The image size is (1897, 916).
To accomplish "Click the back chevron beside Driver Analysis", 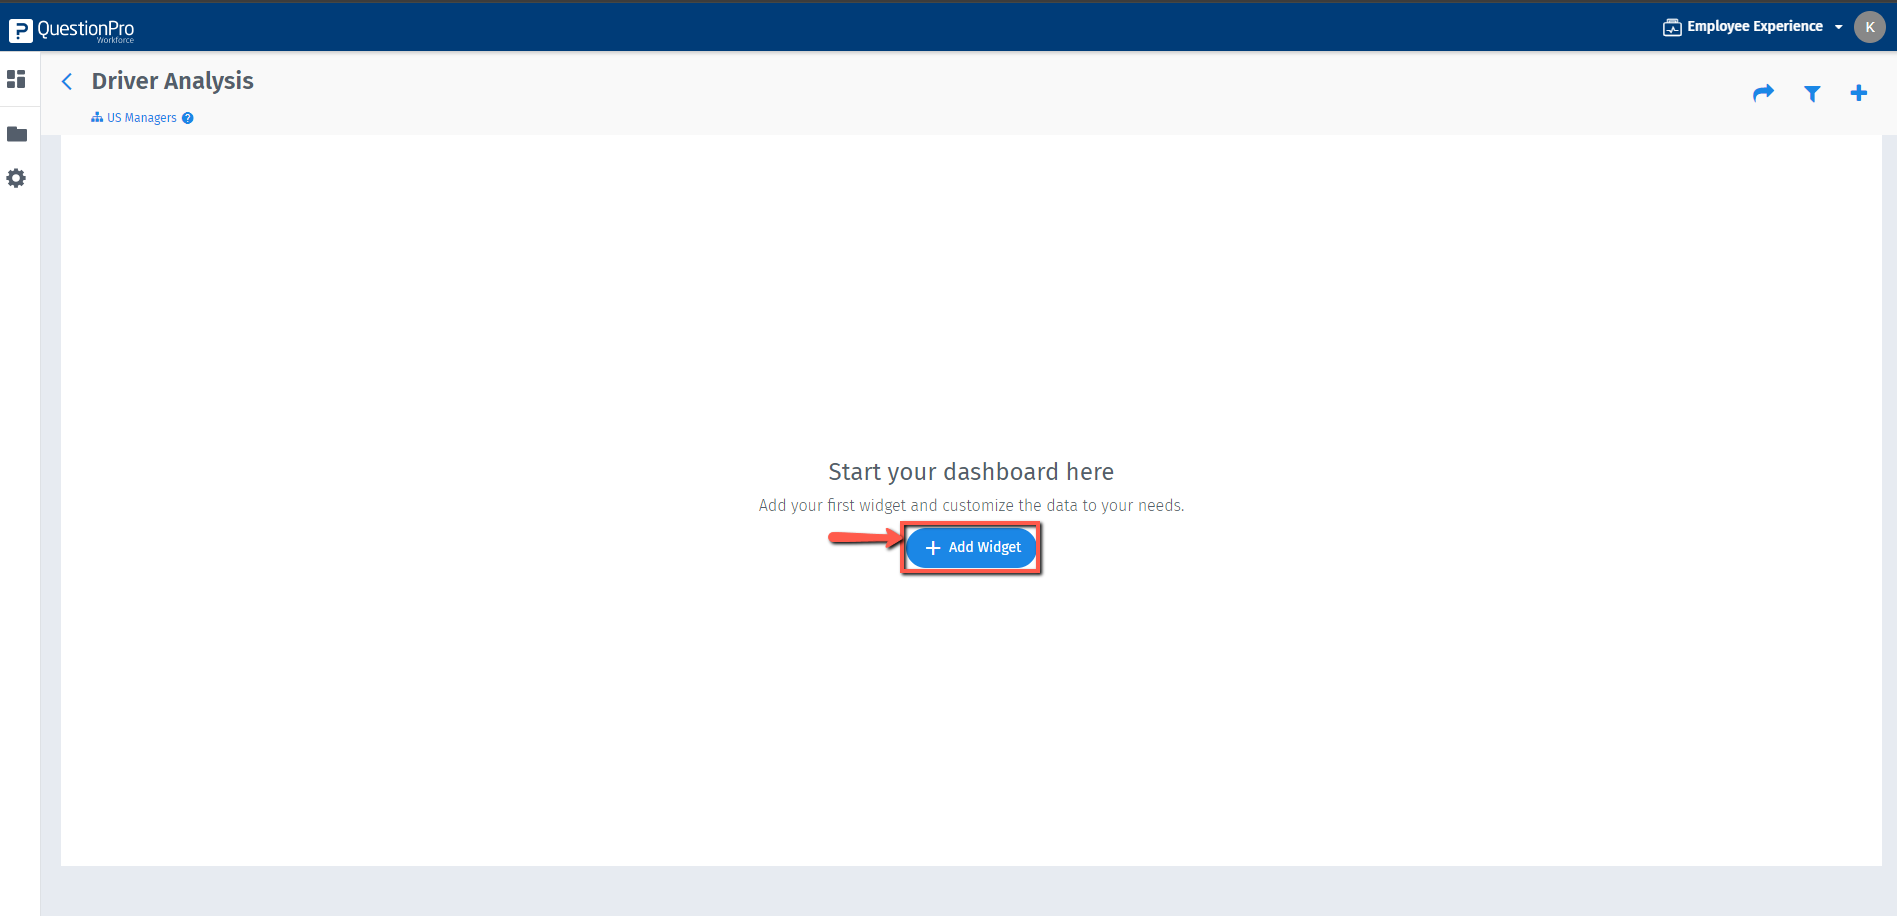I will [x=66, y=81].
